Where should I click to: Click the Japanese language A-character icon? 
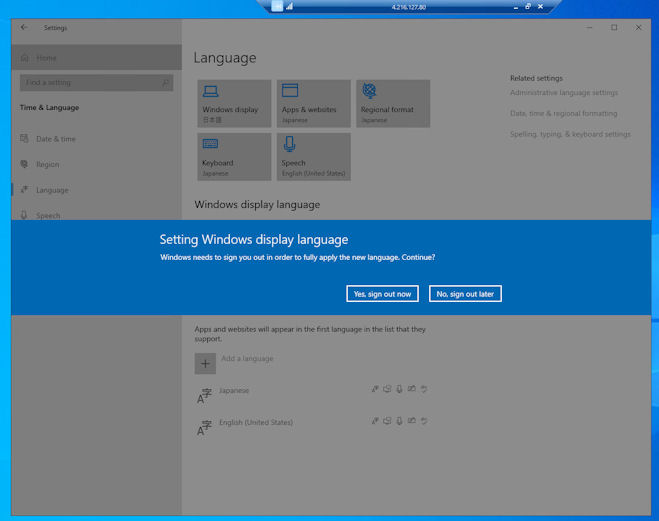(x=204, y=396)
